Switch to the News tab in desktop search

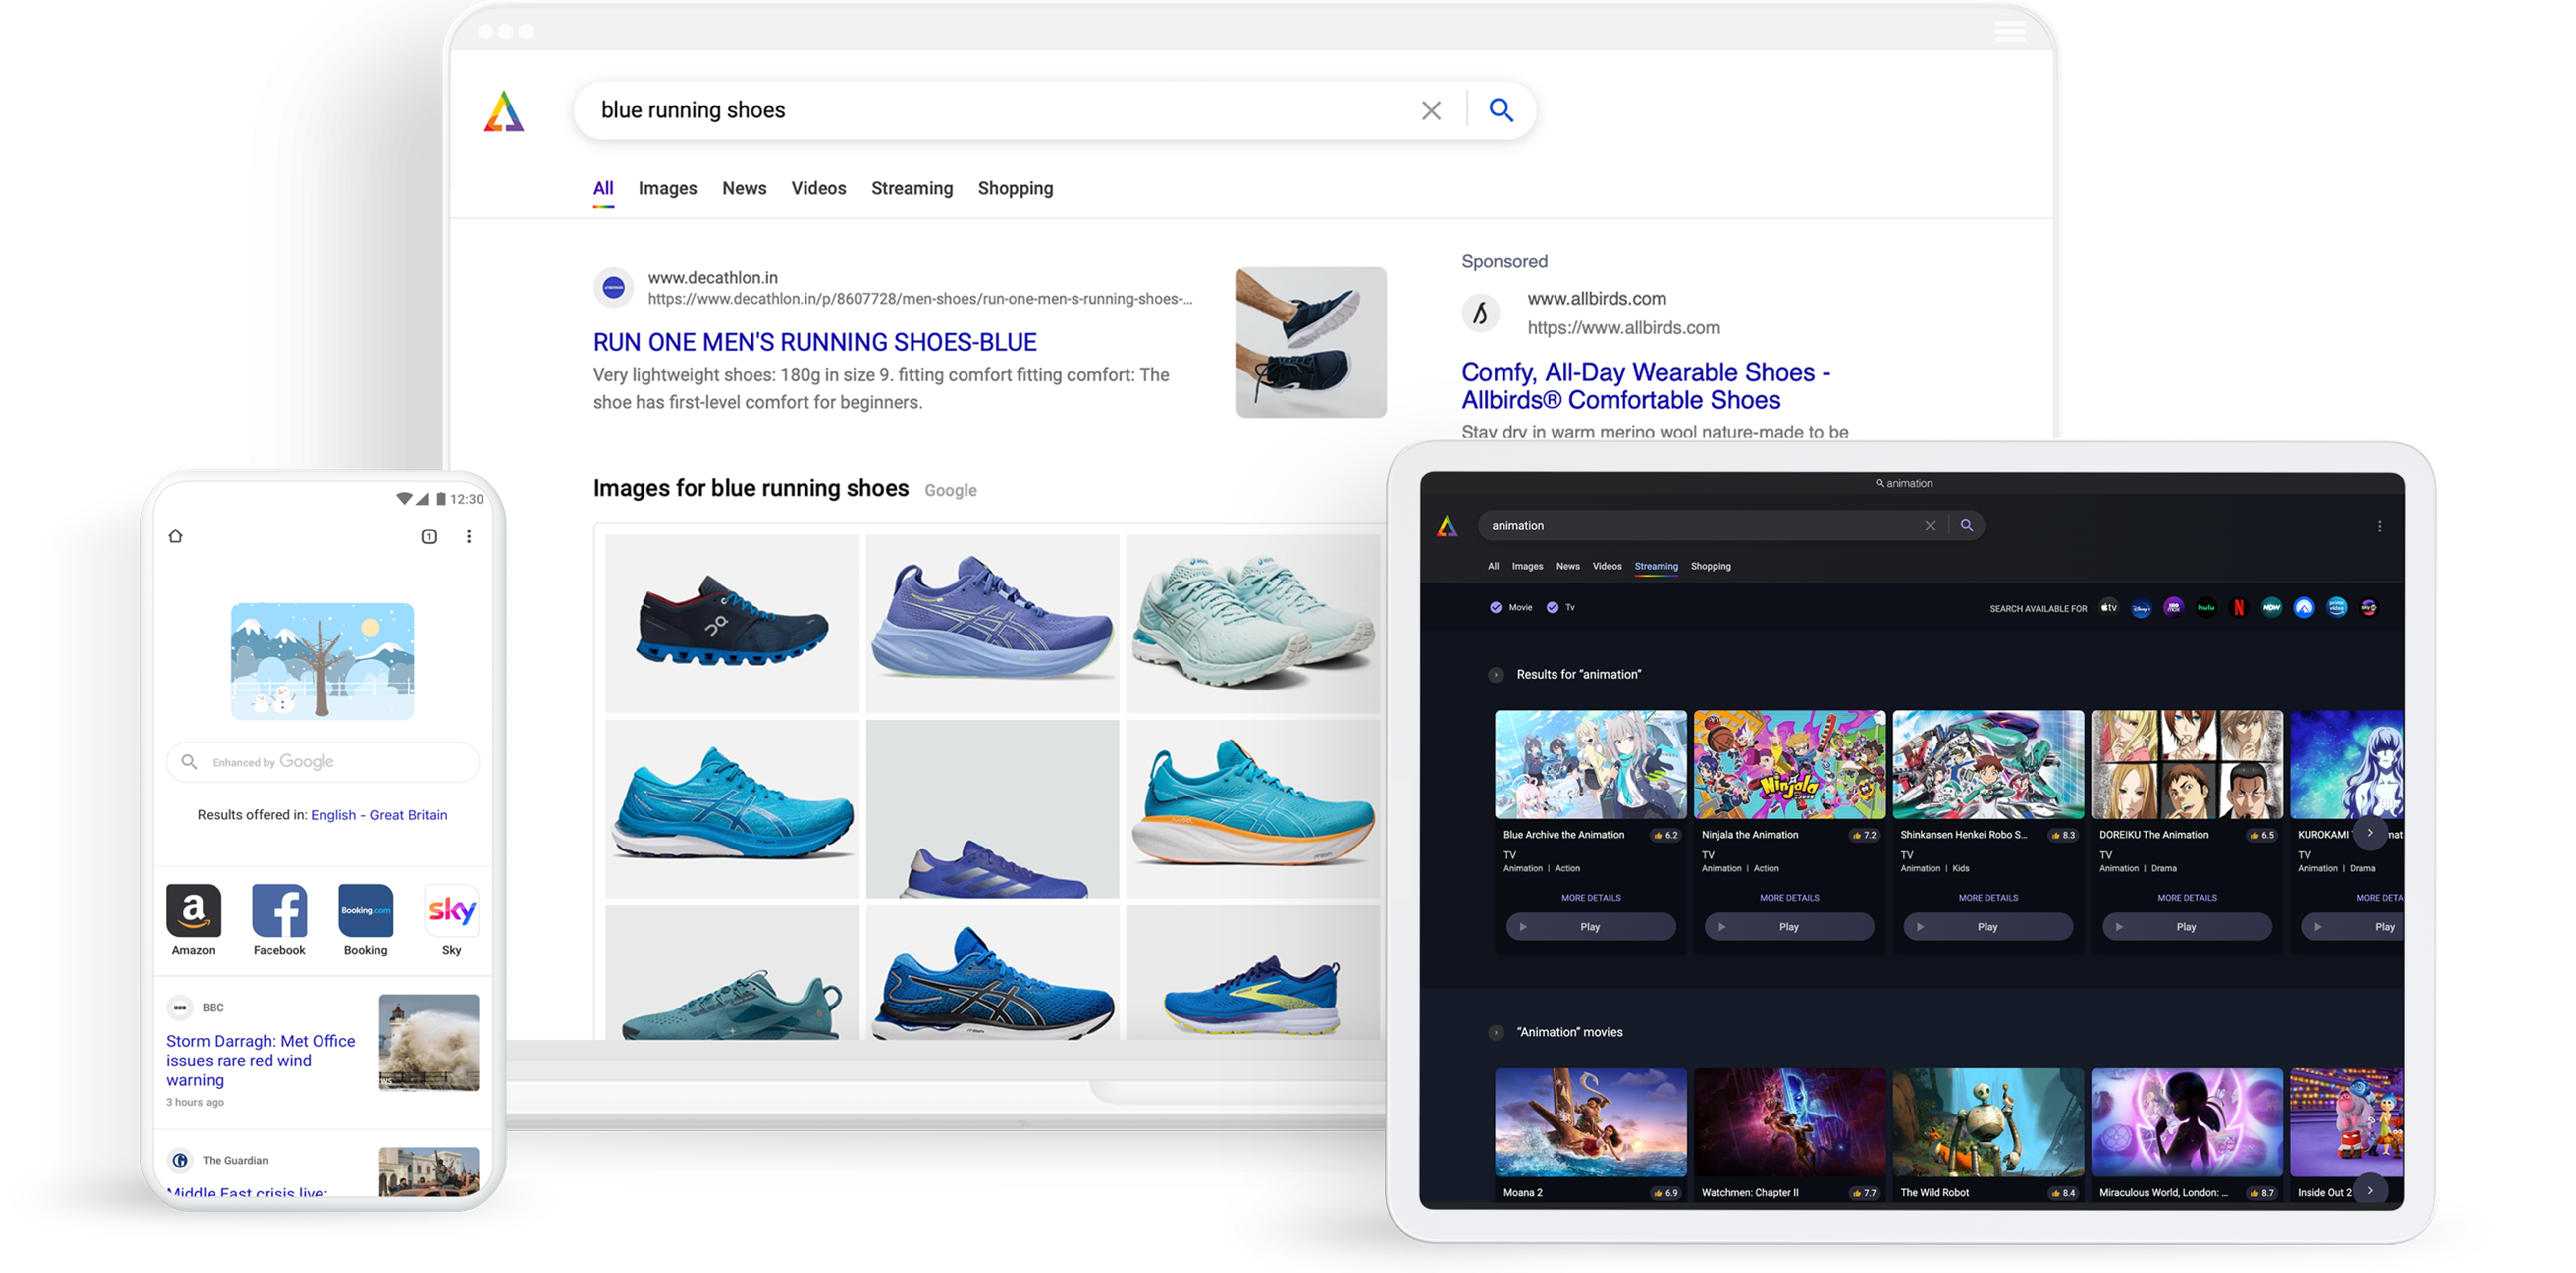pyautogui.click(x=744, y=188)
